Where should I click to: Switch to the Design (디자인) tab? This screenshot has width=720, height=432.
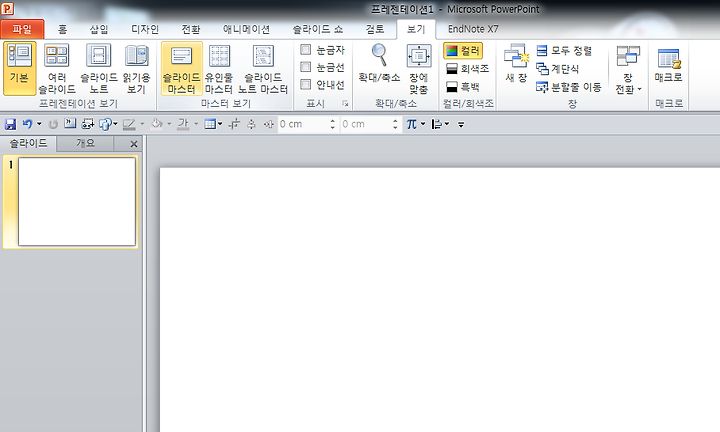pyautogui.click(x=145, y=29)
